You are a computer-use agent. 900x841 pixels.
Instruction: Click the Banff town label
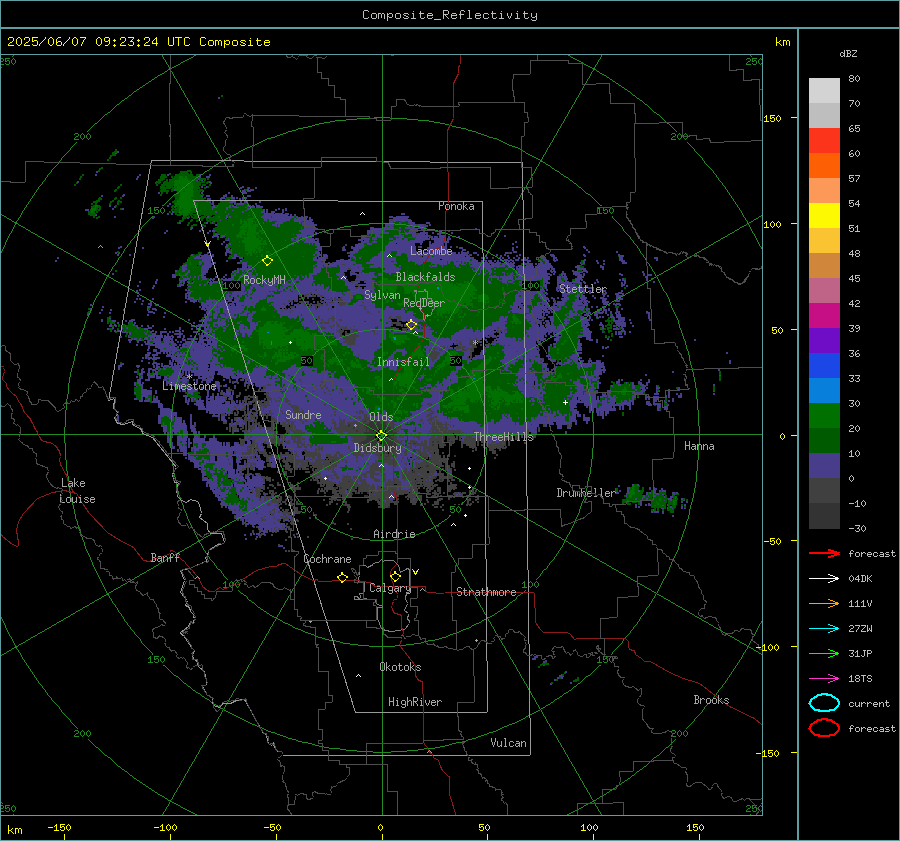point(165,557)
